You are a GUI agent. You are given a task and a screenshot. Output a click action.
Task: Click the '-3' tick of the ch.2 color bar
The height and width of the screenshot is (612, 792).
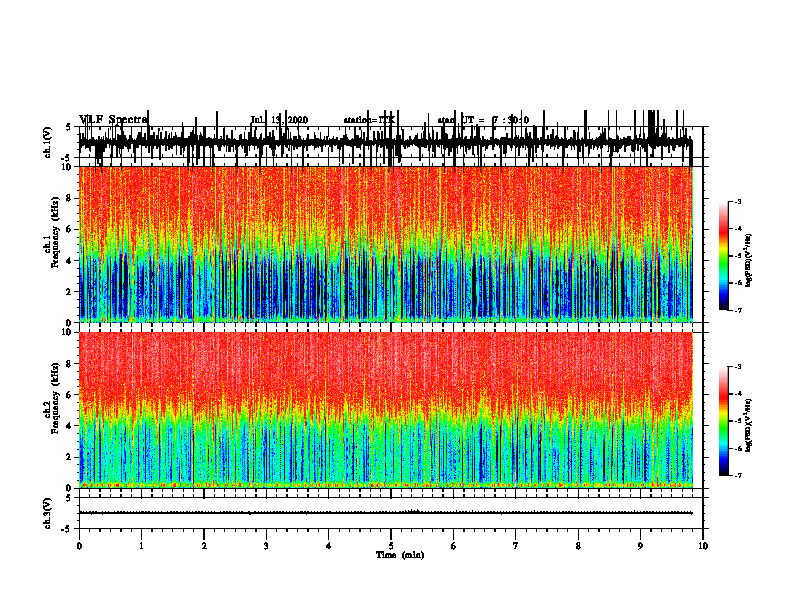(x=737, y=367)
